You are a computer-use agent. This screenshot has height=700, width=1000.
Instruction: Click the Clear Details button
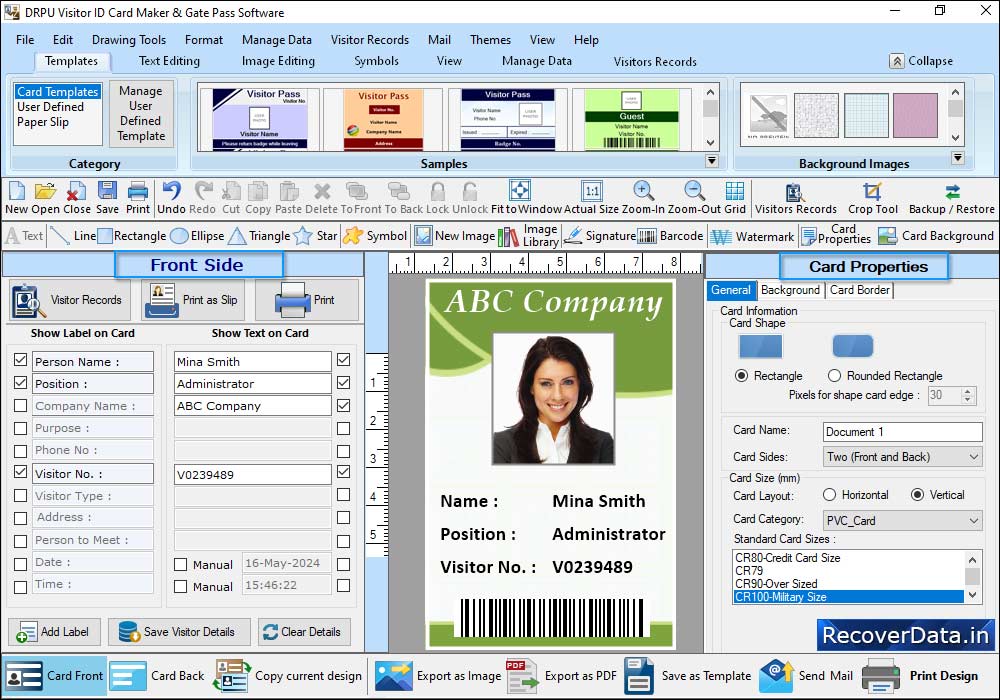pyautogui.click(x=304, y=632)
